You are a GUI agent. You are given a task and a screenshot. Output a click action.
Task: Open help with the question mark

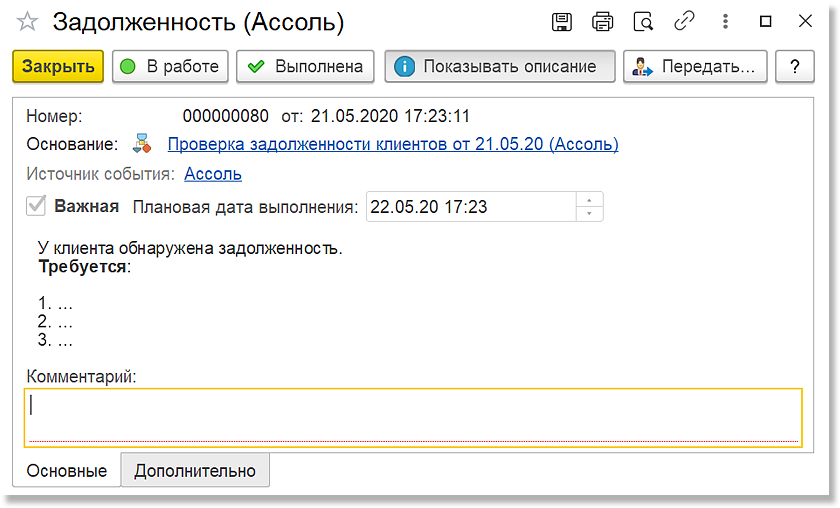[x=794, y=66]
